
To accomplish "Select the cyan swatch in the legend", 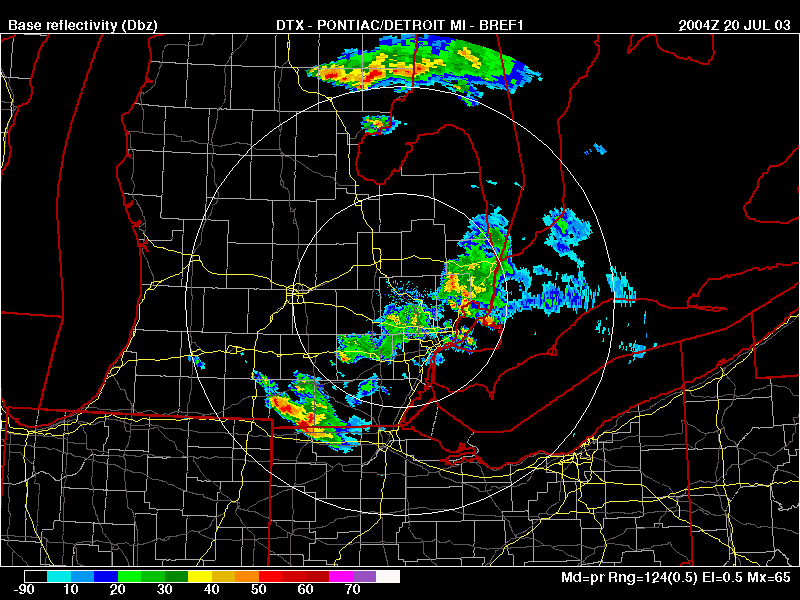I will pyautogui.click(x=59, y=577).
